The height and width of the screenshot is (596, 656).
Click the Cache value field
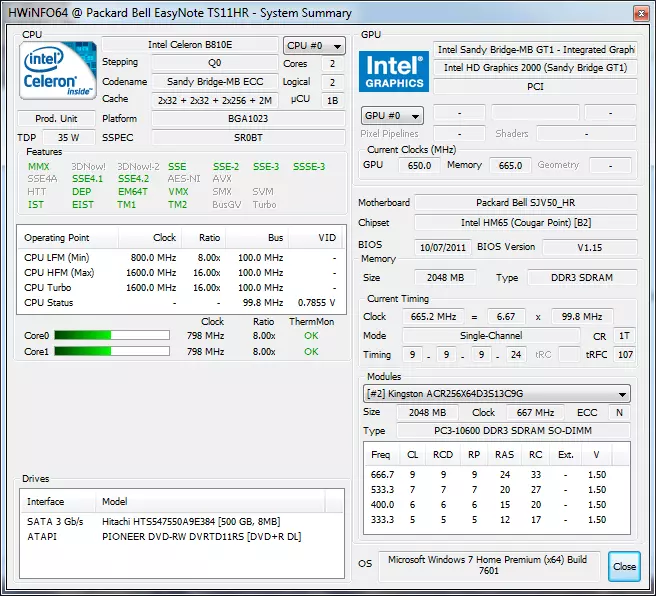click(215, 100)
